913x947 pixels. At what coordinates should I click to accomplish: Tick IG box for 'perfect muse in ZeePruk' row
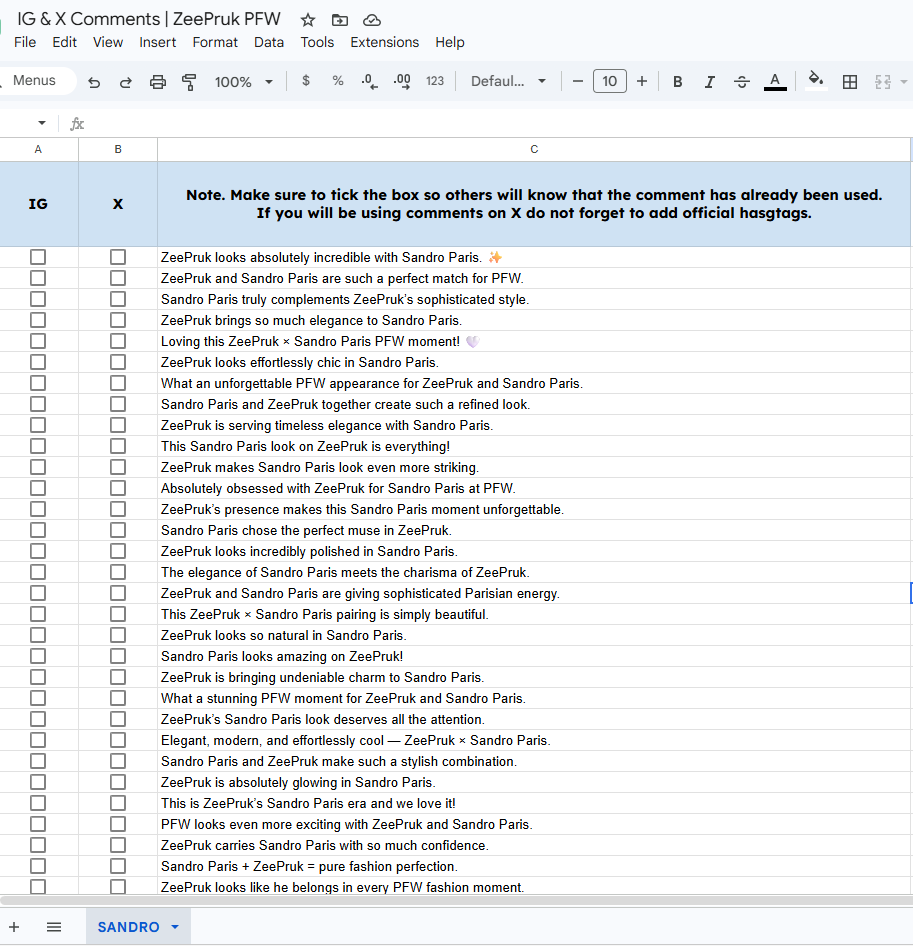tap(38, 530)
